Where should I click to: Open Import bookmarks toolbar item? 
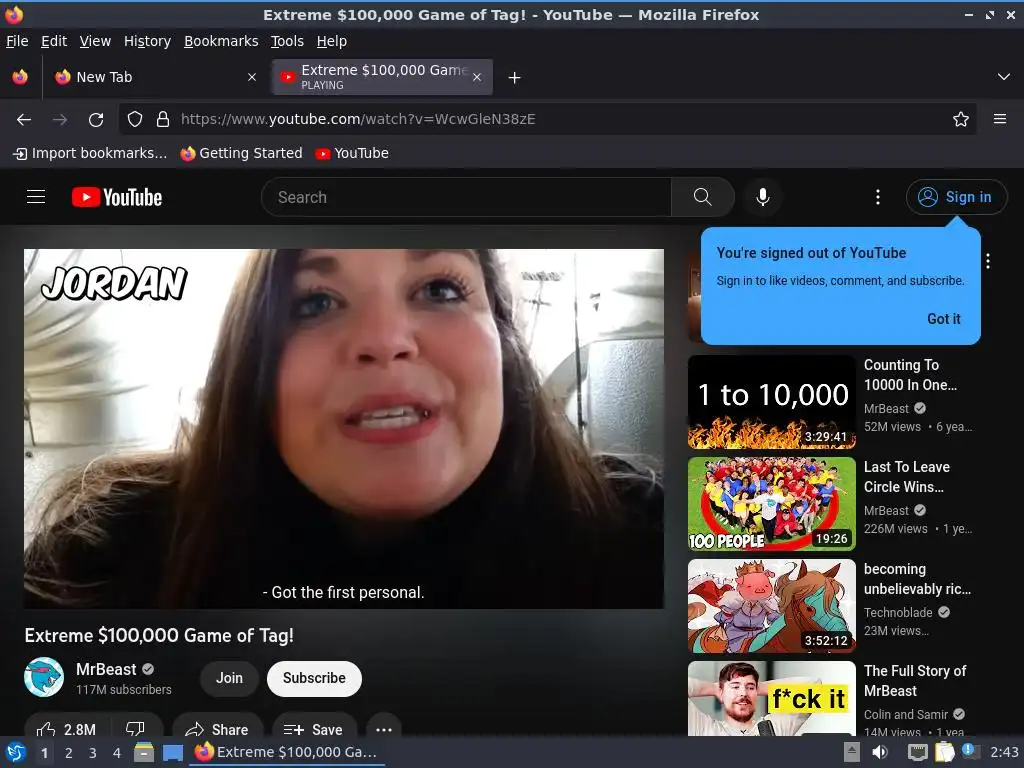click(90, 153)
